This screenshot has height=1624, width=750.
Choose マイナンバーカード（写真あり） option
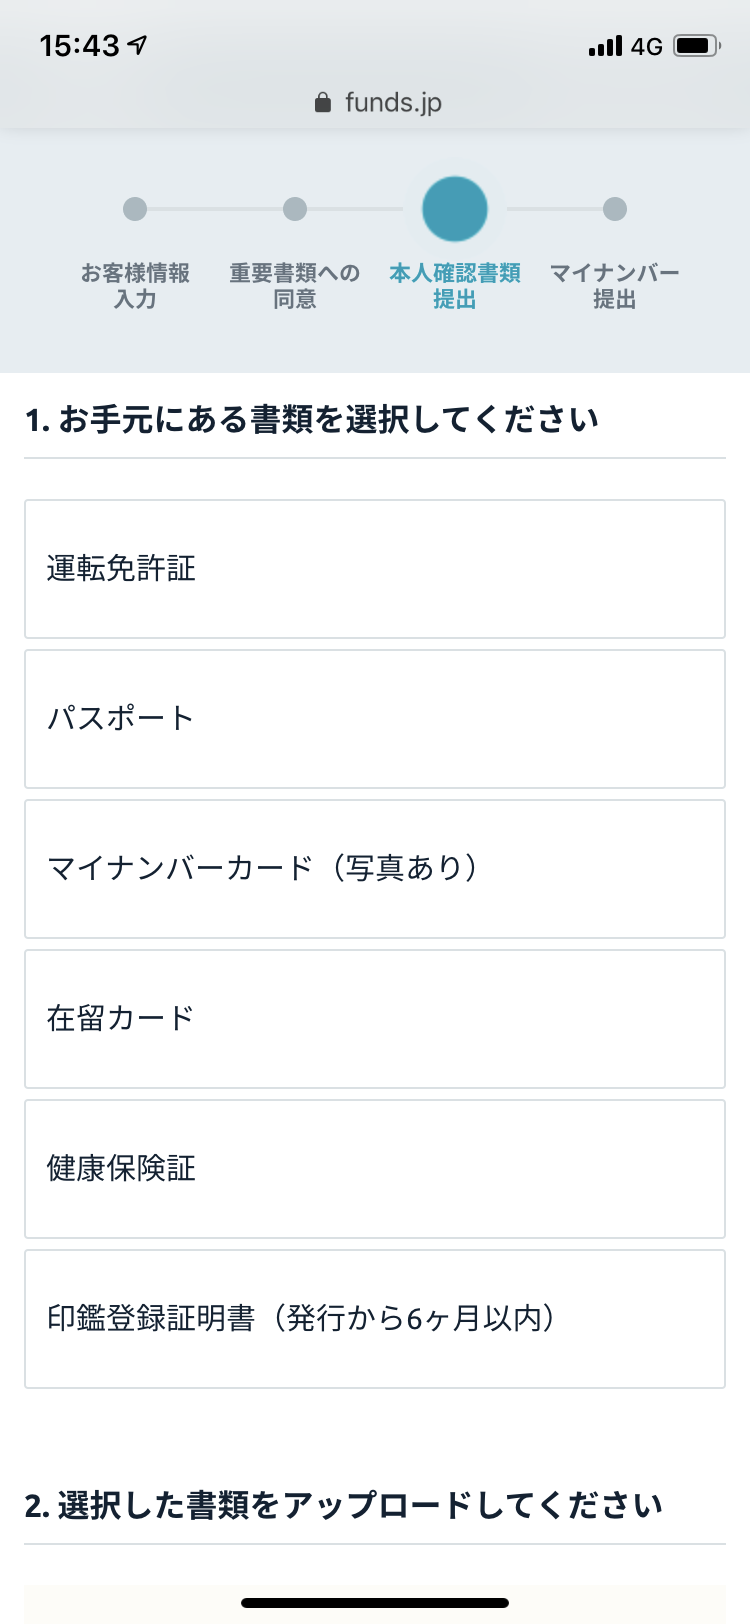[375, 869]
